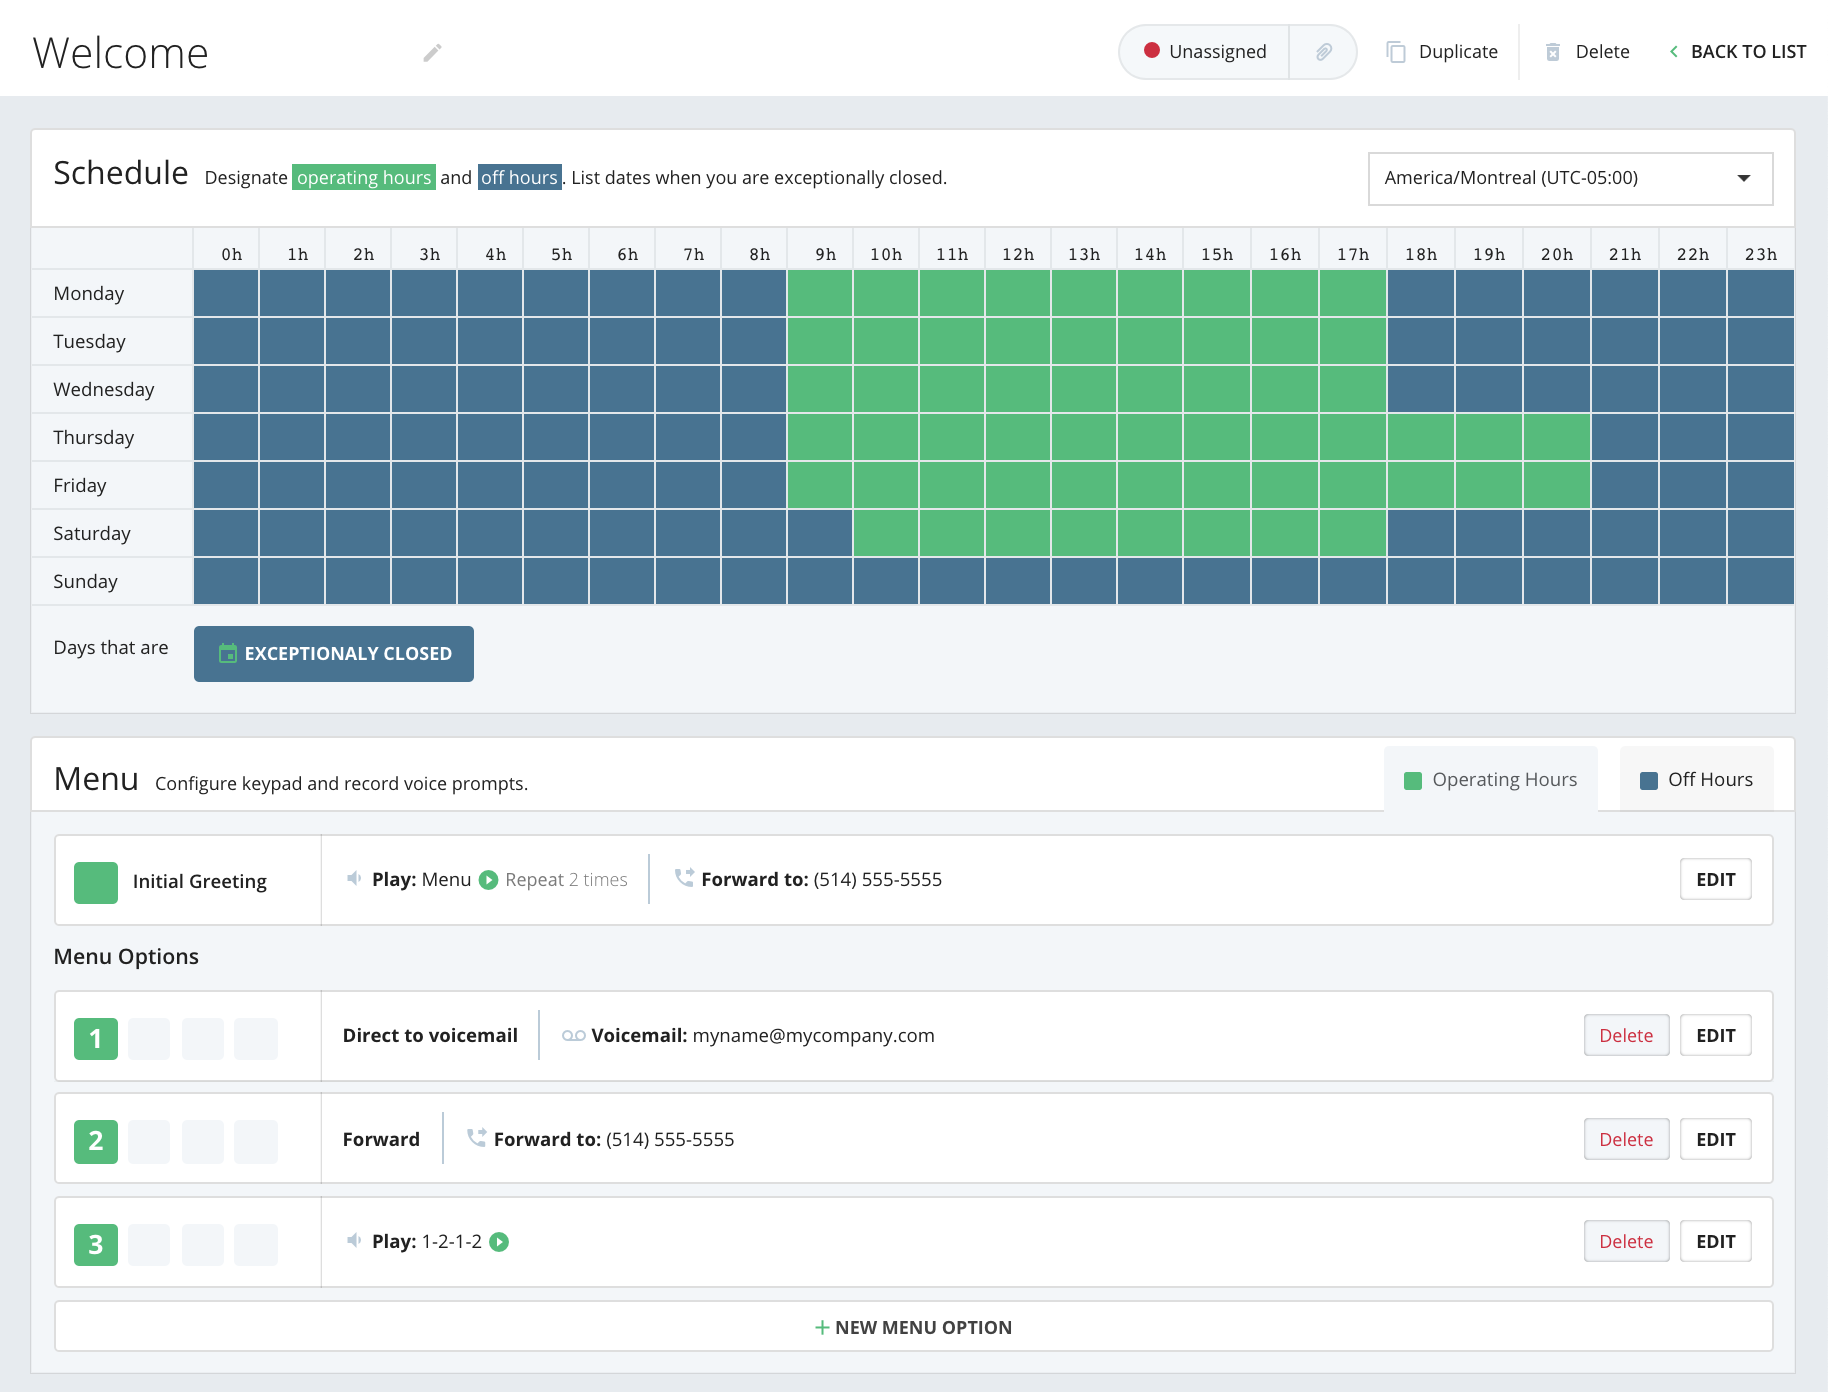Toggle Monday 9h schedule cell

pos(820,293)
